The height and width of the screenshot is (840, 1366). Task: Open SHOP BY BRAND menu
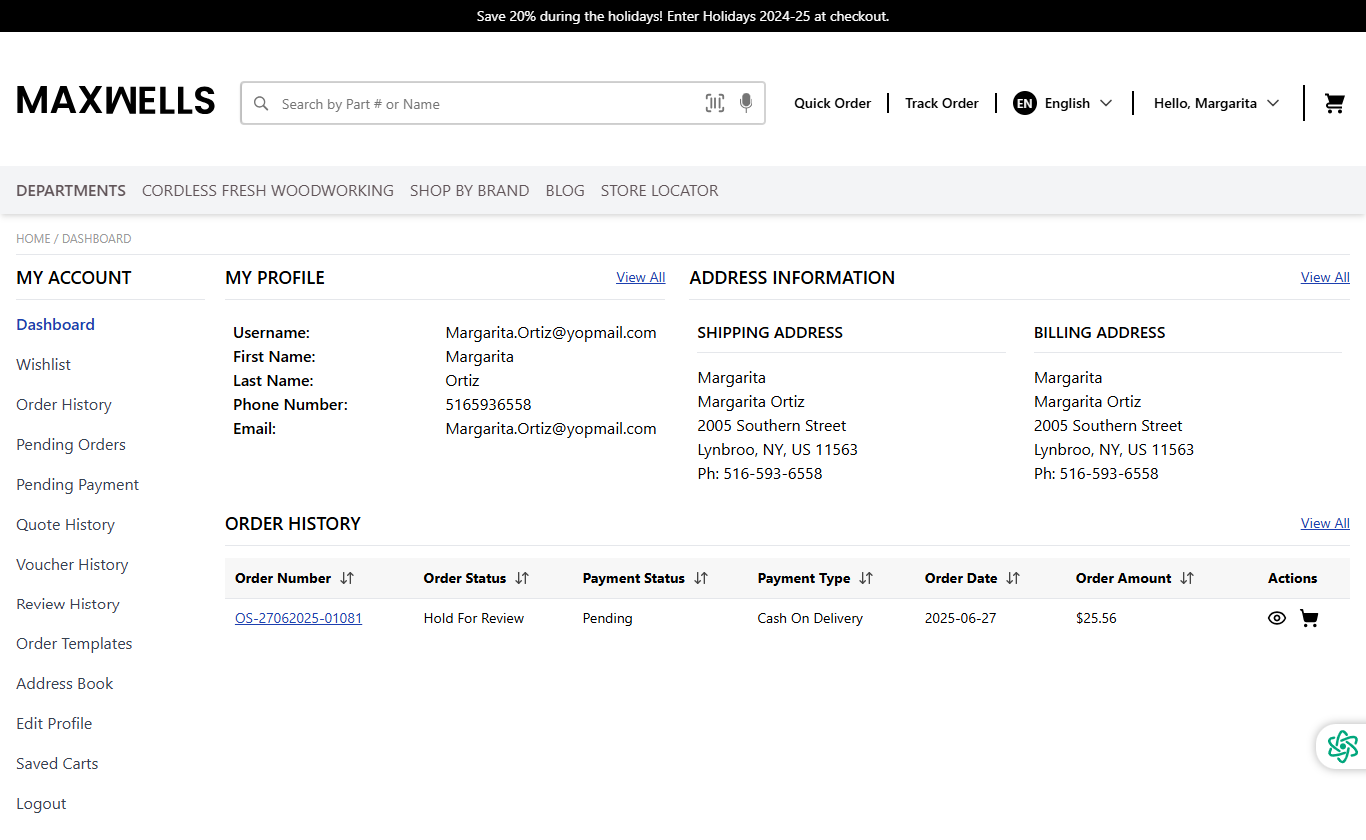click(x=470, y=190)
